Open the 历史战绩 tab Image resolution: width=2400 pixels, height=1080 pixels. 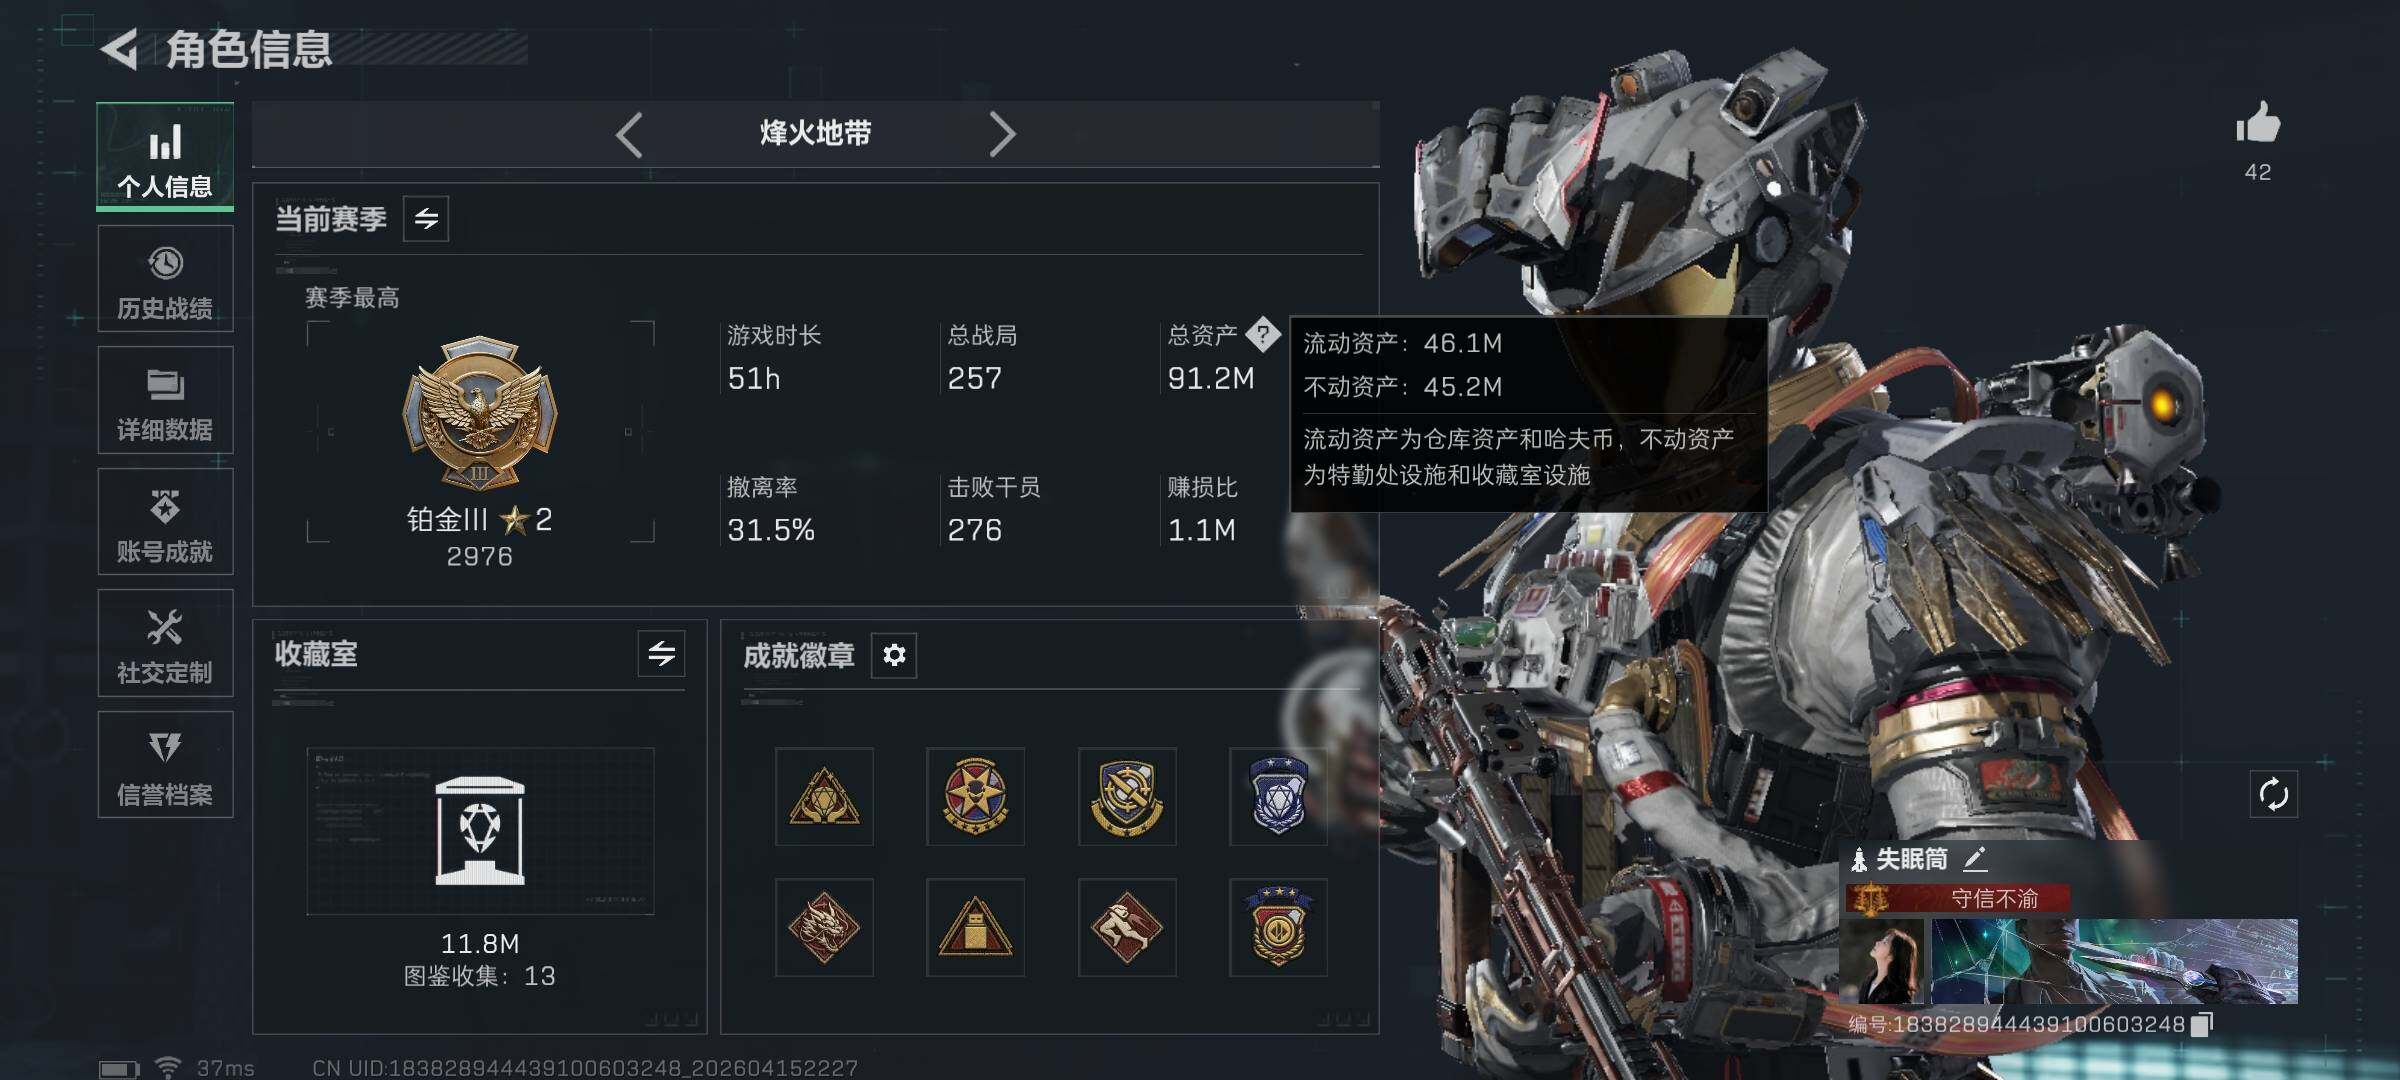point(165,279)
